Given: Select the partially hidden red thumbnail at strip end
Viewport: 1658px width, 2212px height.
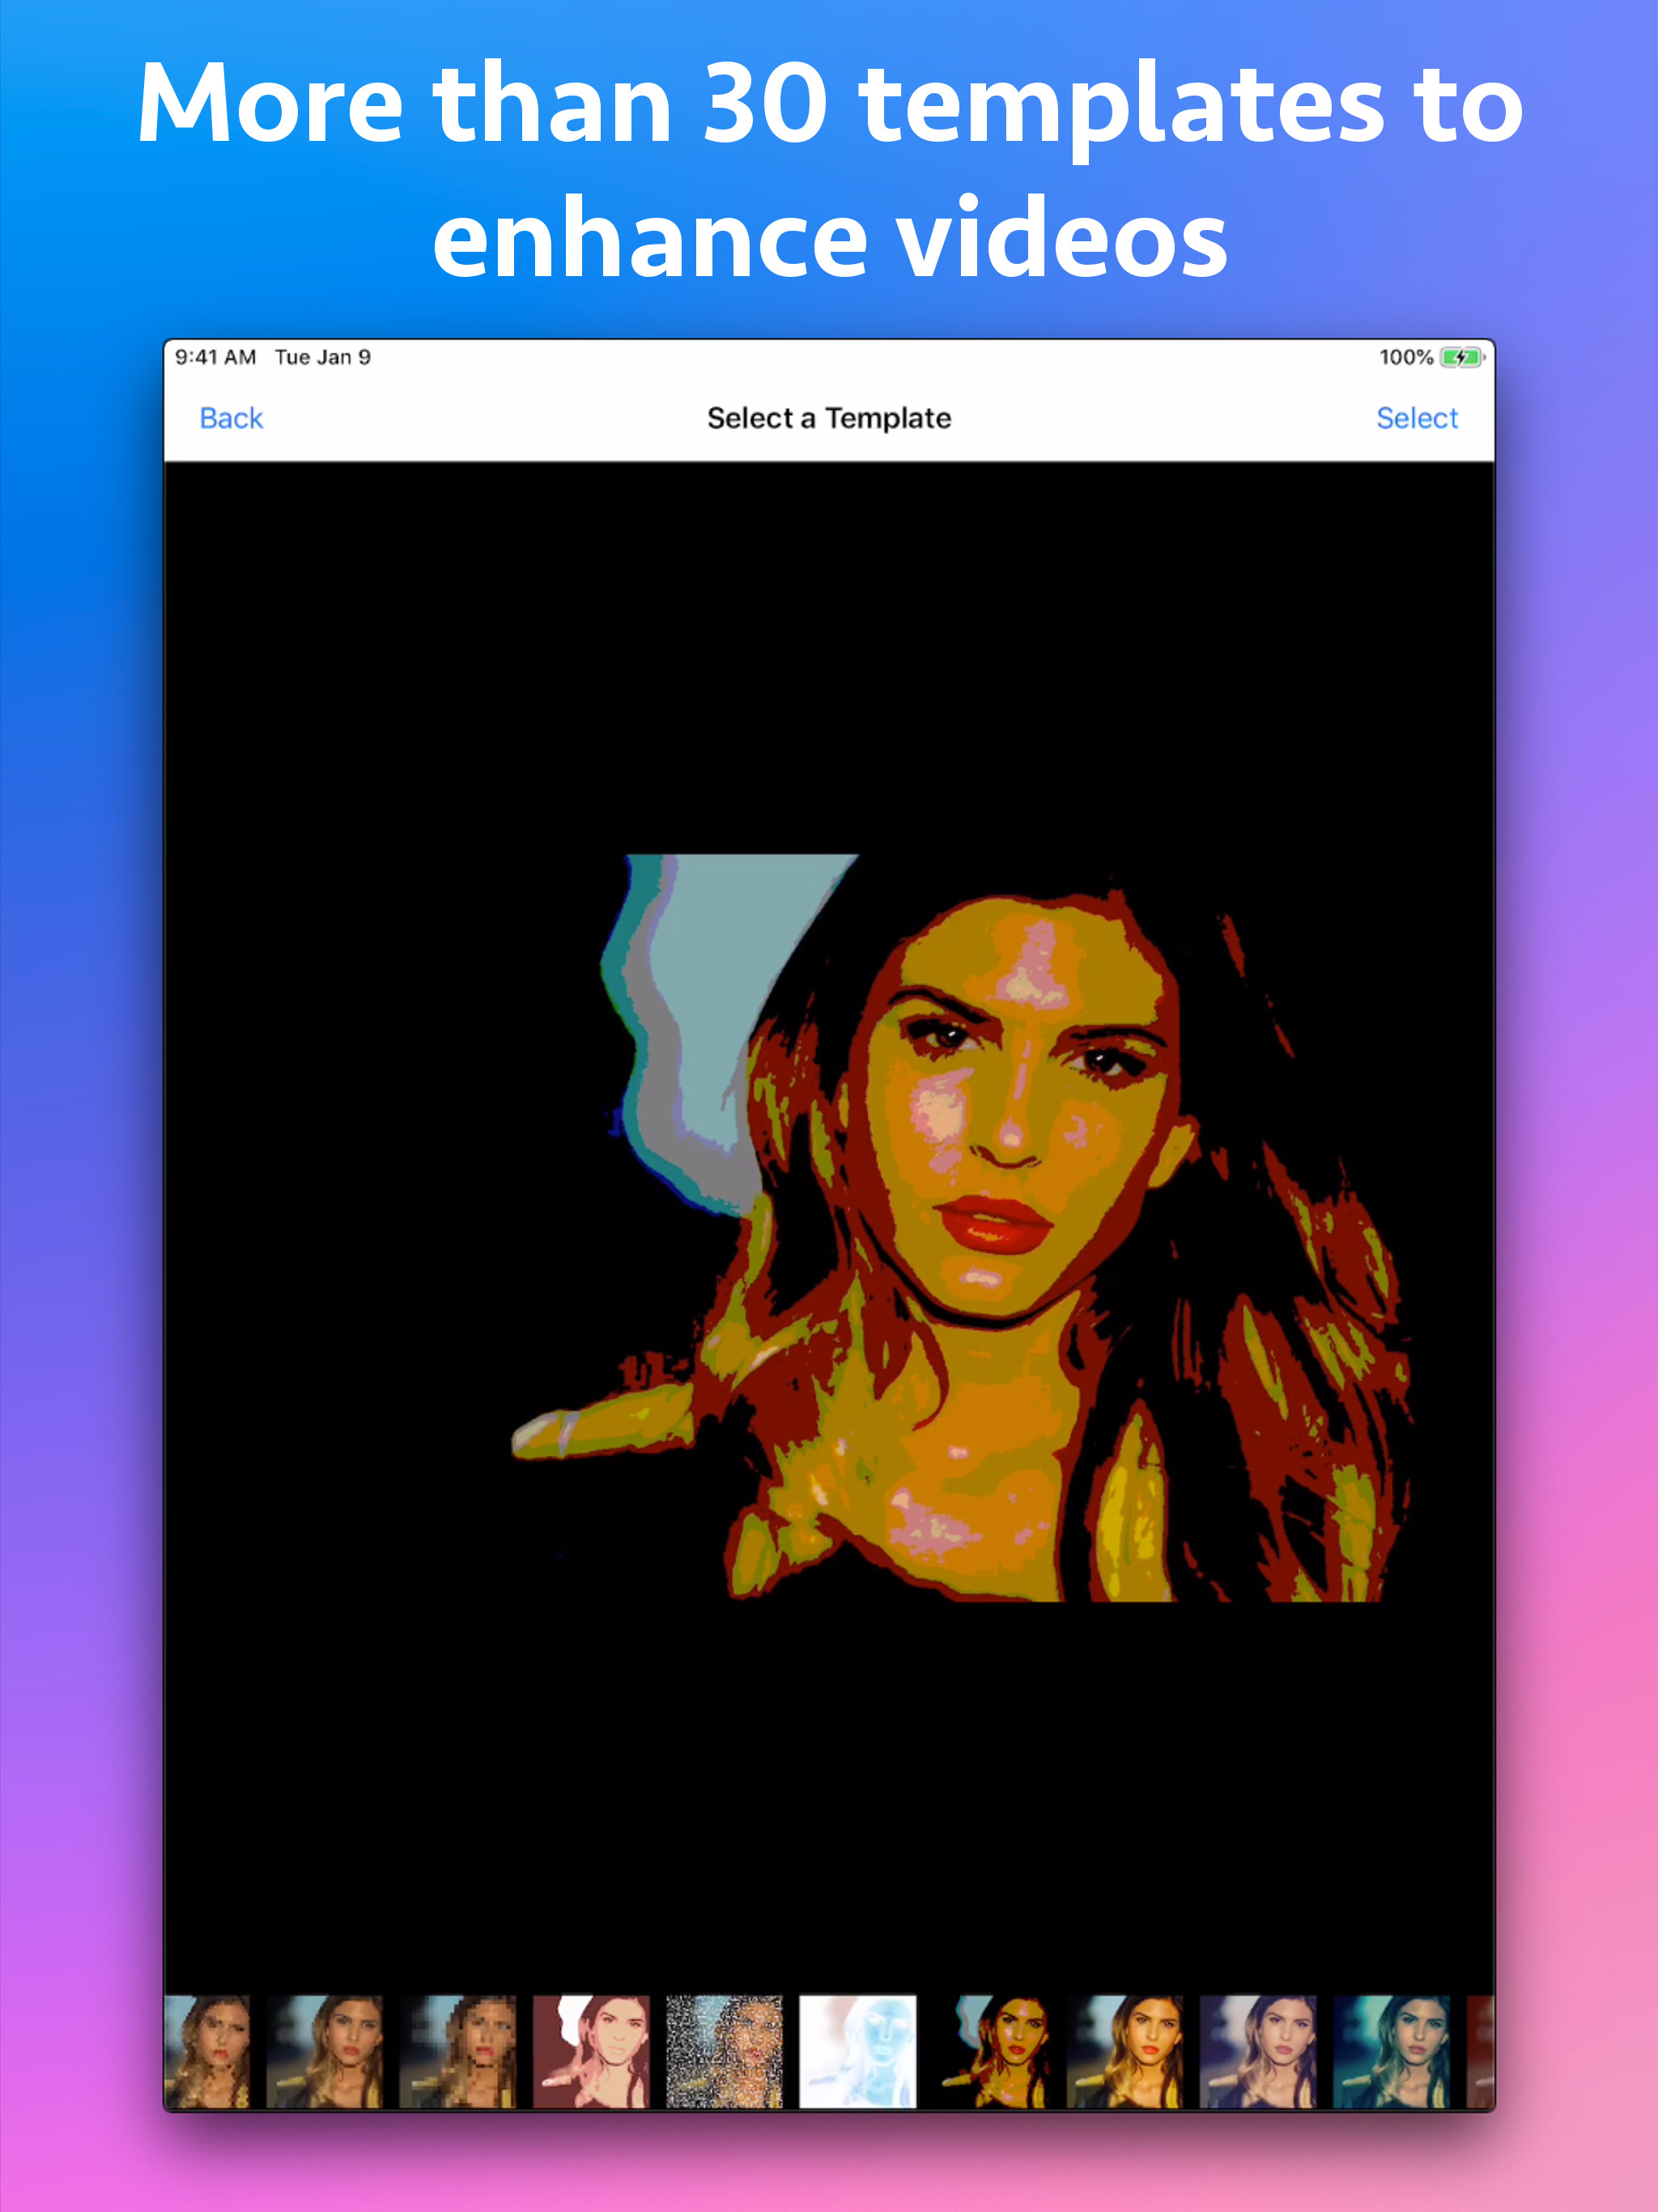Looking at the screenshot, I should point(1480,2051).
